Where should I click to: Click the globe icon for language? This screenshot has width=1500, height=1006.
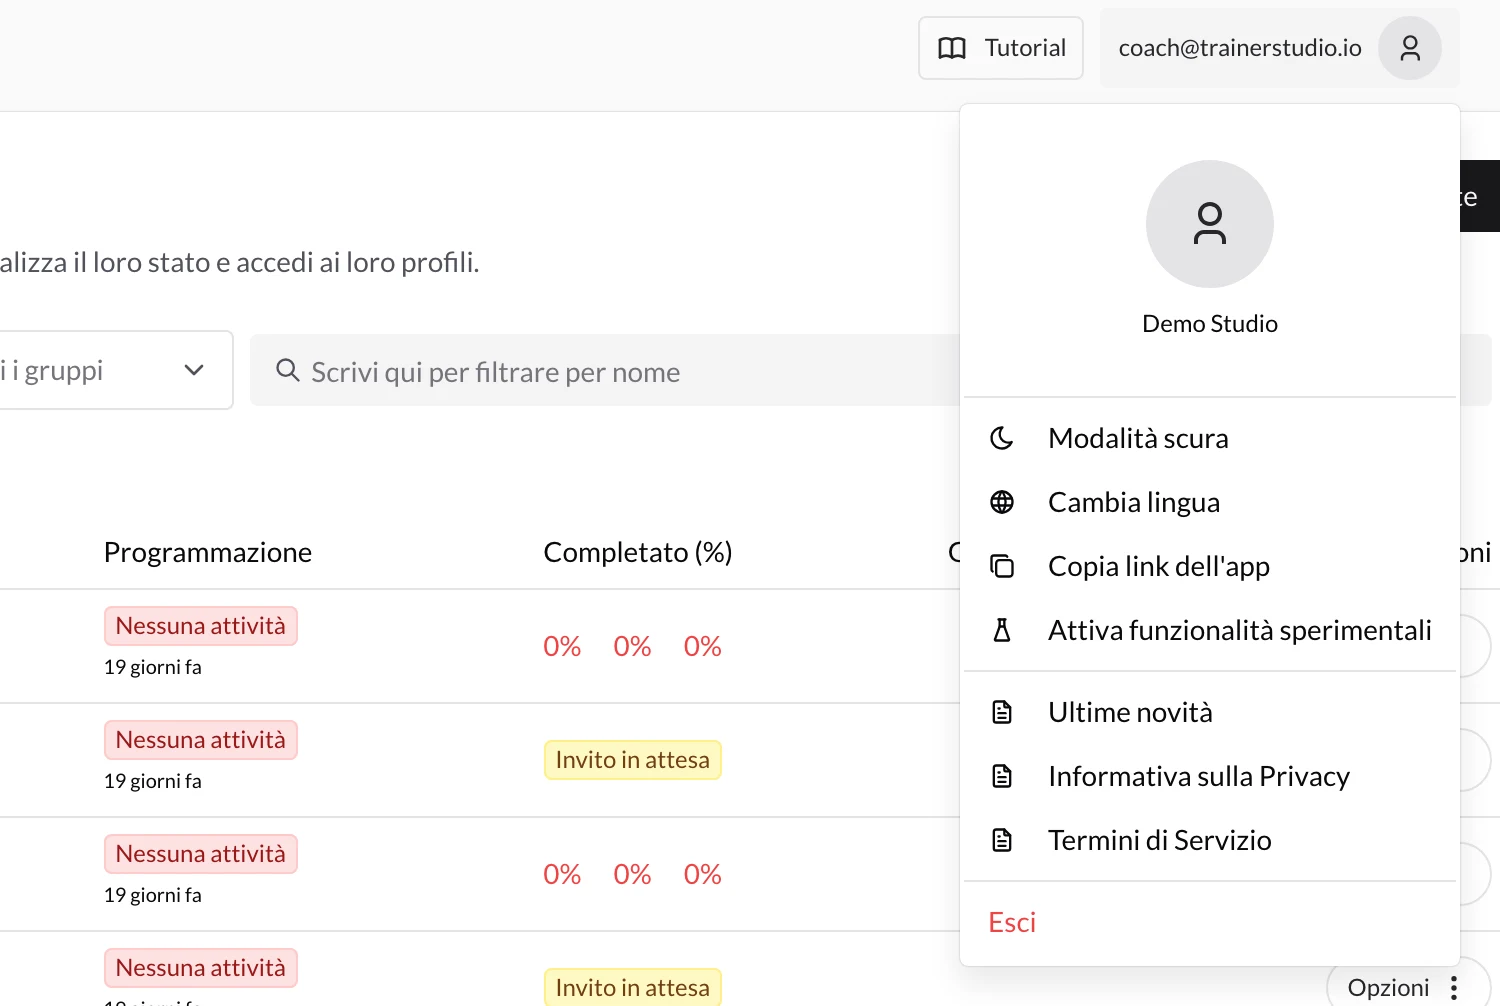[1002, 502]
